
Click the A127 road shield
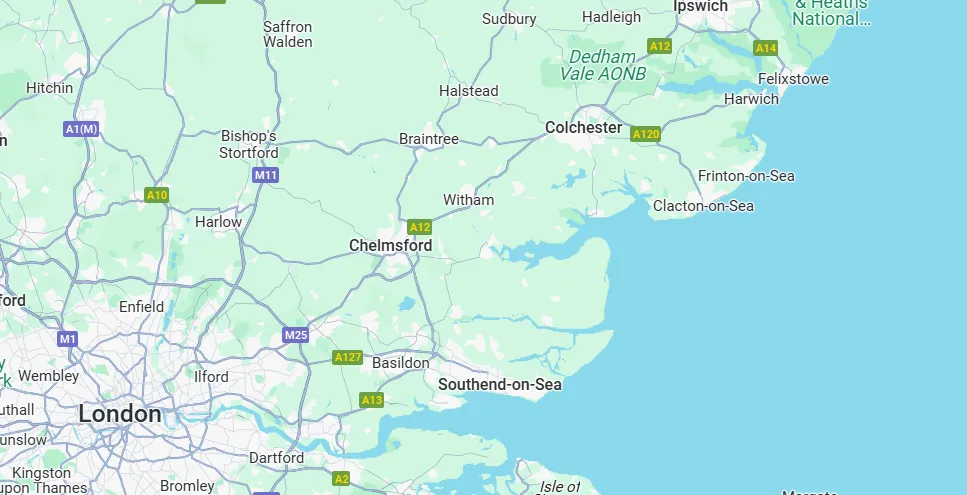pos(347,357)
